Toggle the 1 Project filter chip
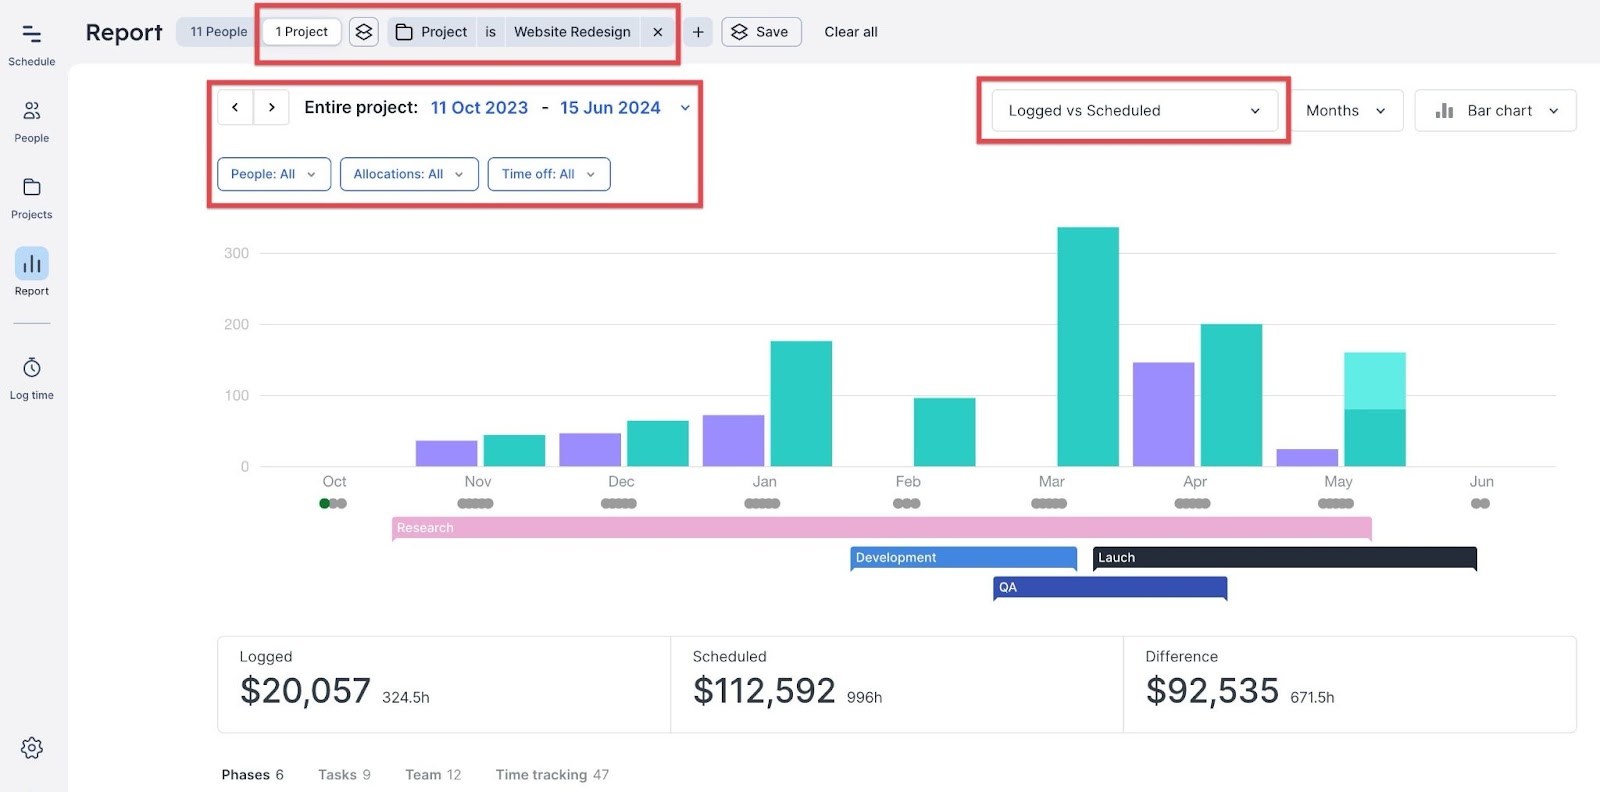This screenshot has width=1600, height=792. tap(301, 32)
